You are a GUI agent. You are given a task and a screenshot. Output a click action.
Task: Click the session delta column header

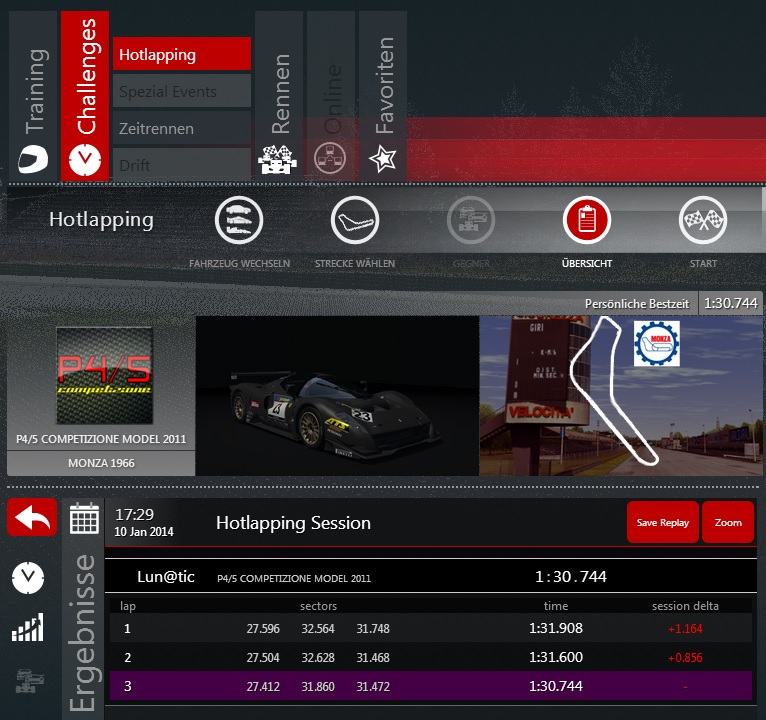(x=685, y=606)
